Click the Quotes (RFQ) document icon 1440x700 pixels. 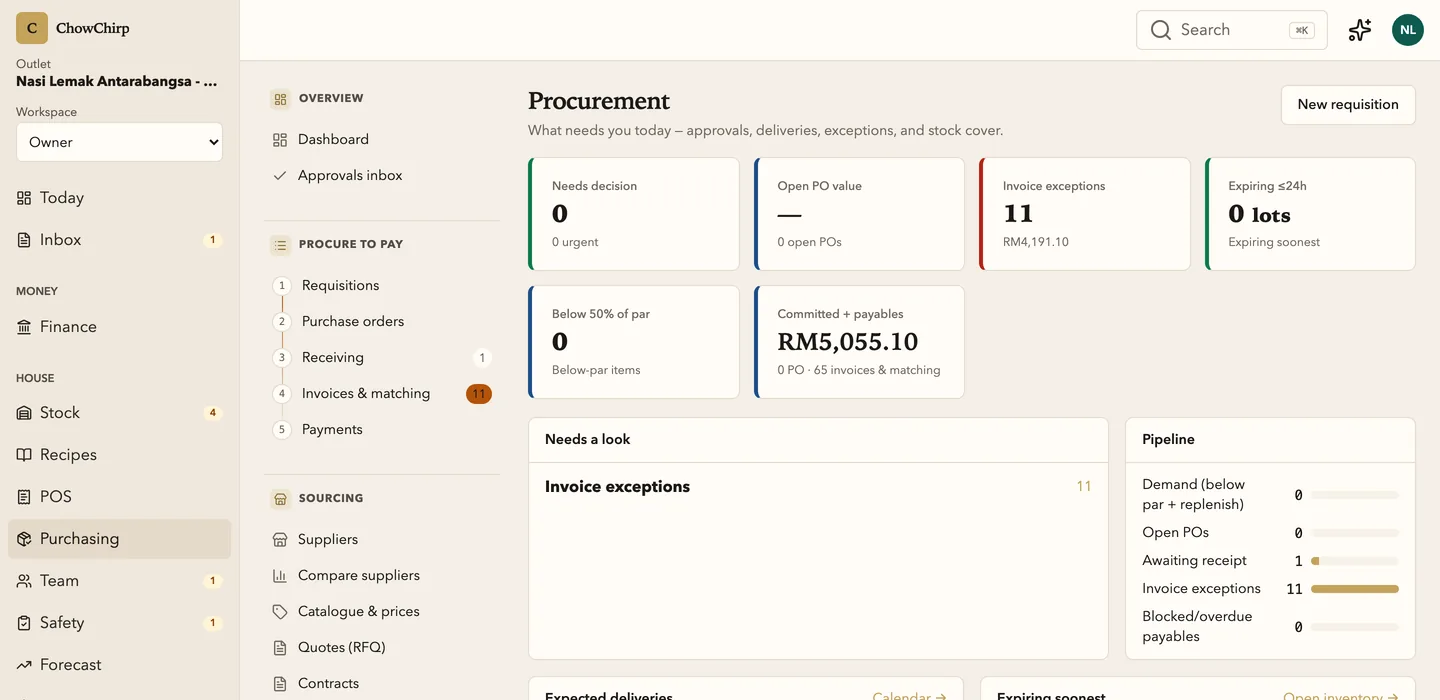280,648
